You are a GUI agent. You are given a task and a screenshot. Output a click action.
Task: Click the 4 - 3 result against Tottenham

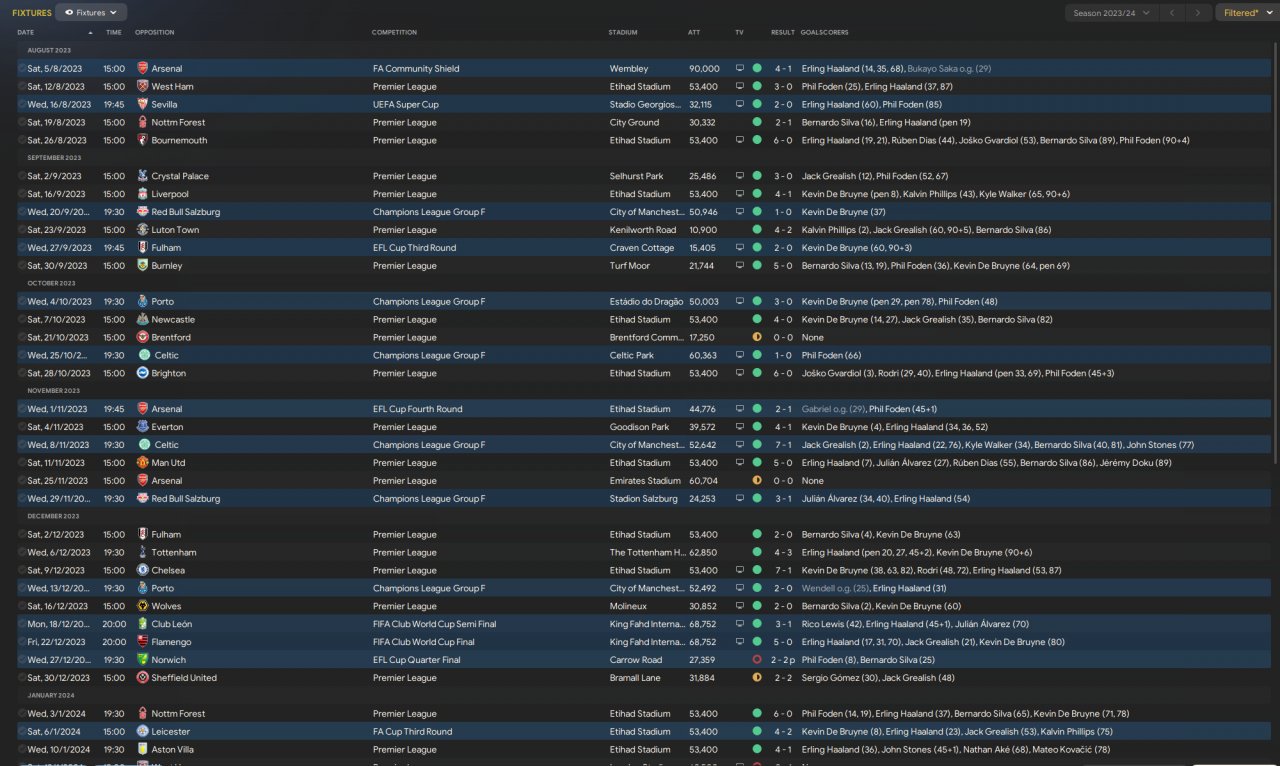point(783,553)
